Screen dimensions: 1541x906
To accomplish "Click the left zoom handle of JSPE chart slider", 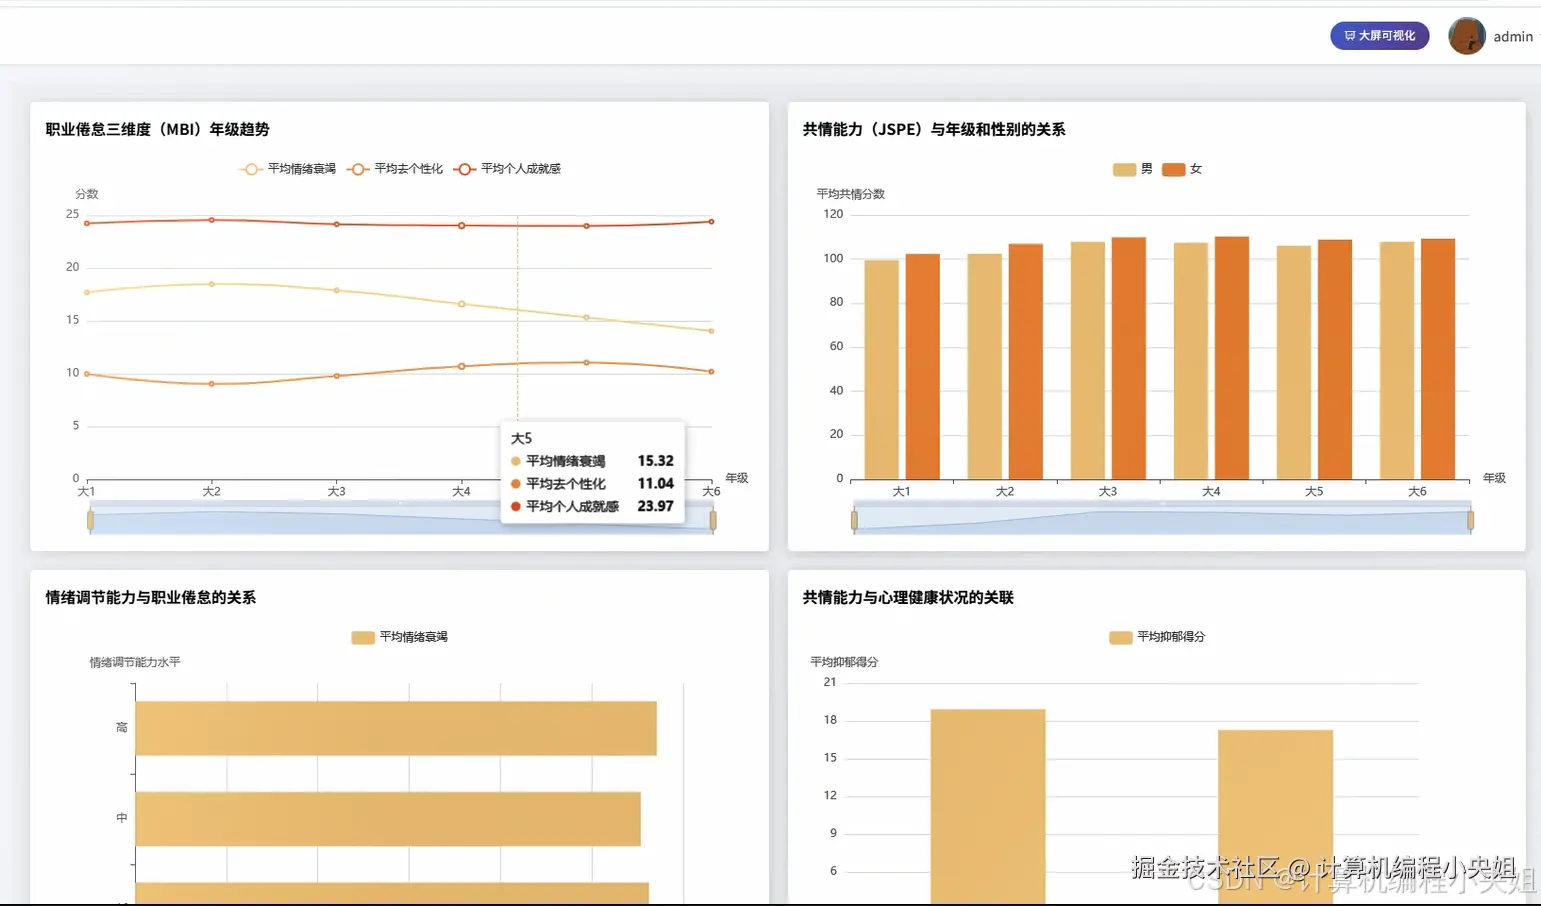I will [854, 520].
